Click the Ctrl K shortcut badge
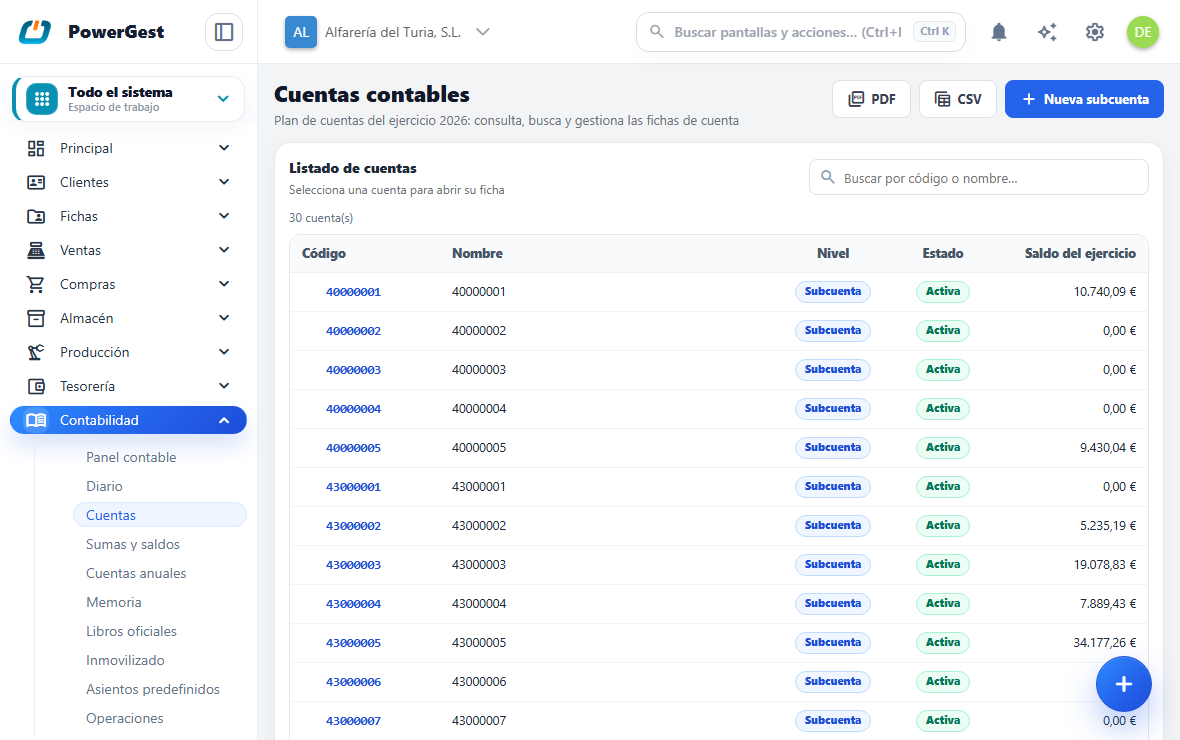 [x=935, y=32]
